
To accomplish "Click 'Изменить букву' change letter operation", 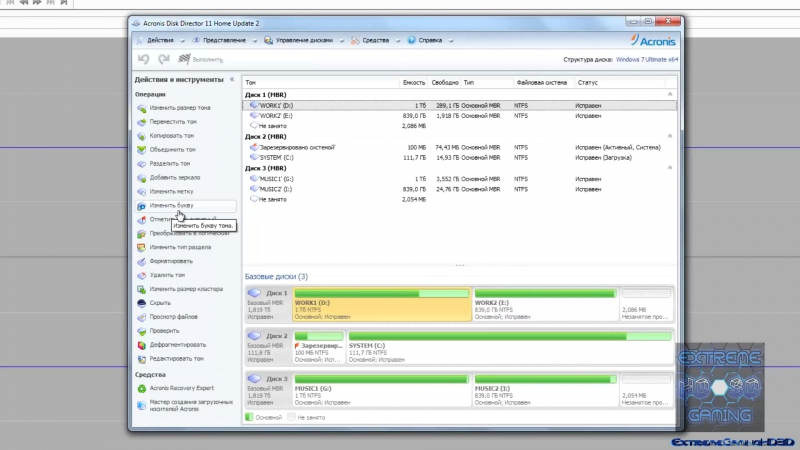I will pyautogui.click(x=186, y=206).
